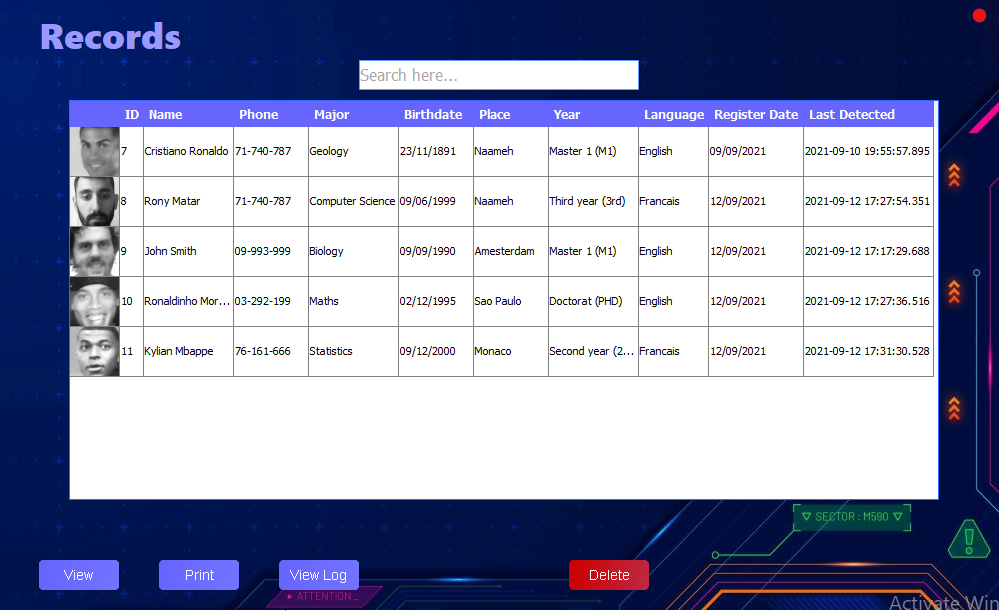Click last detected 2021-09-12 17:31:30.528
999x611 pixels.
pos(868,352)
